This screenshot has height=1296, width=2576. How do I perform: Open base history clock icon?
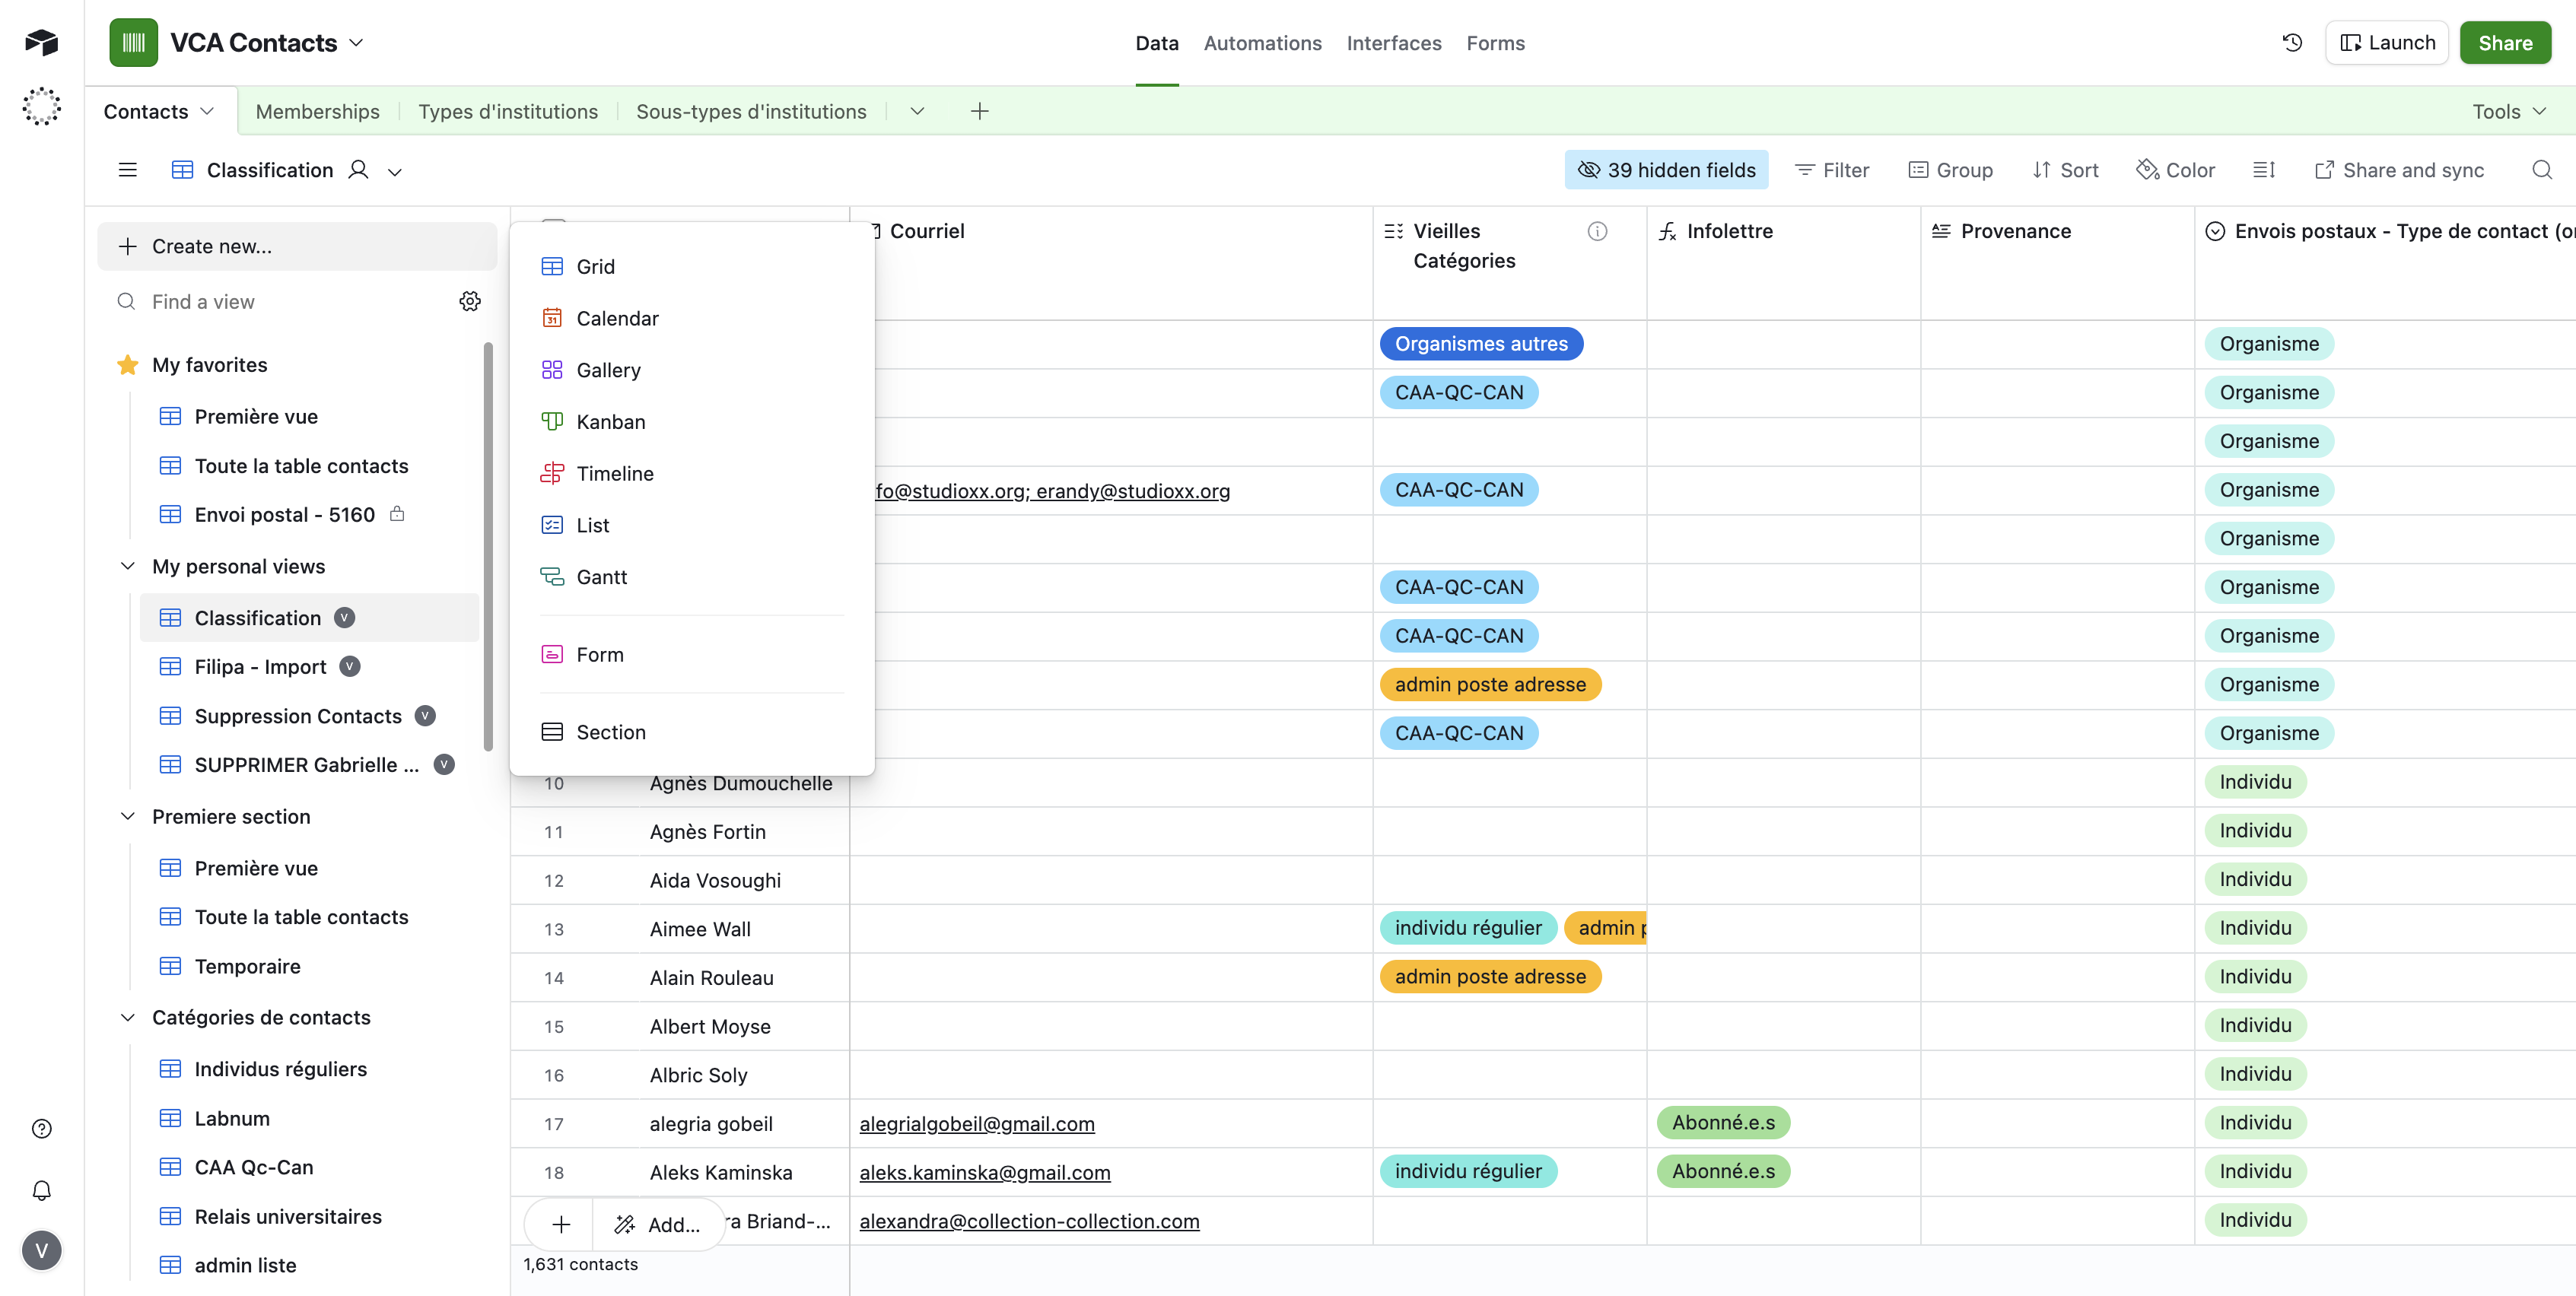(2292, 43)
